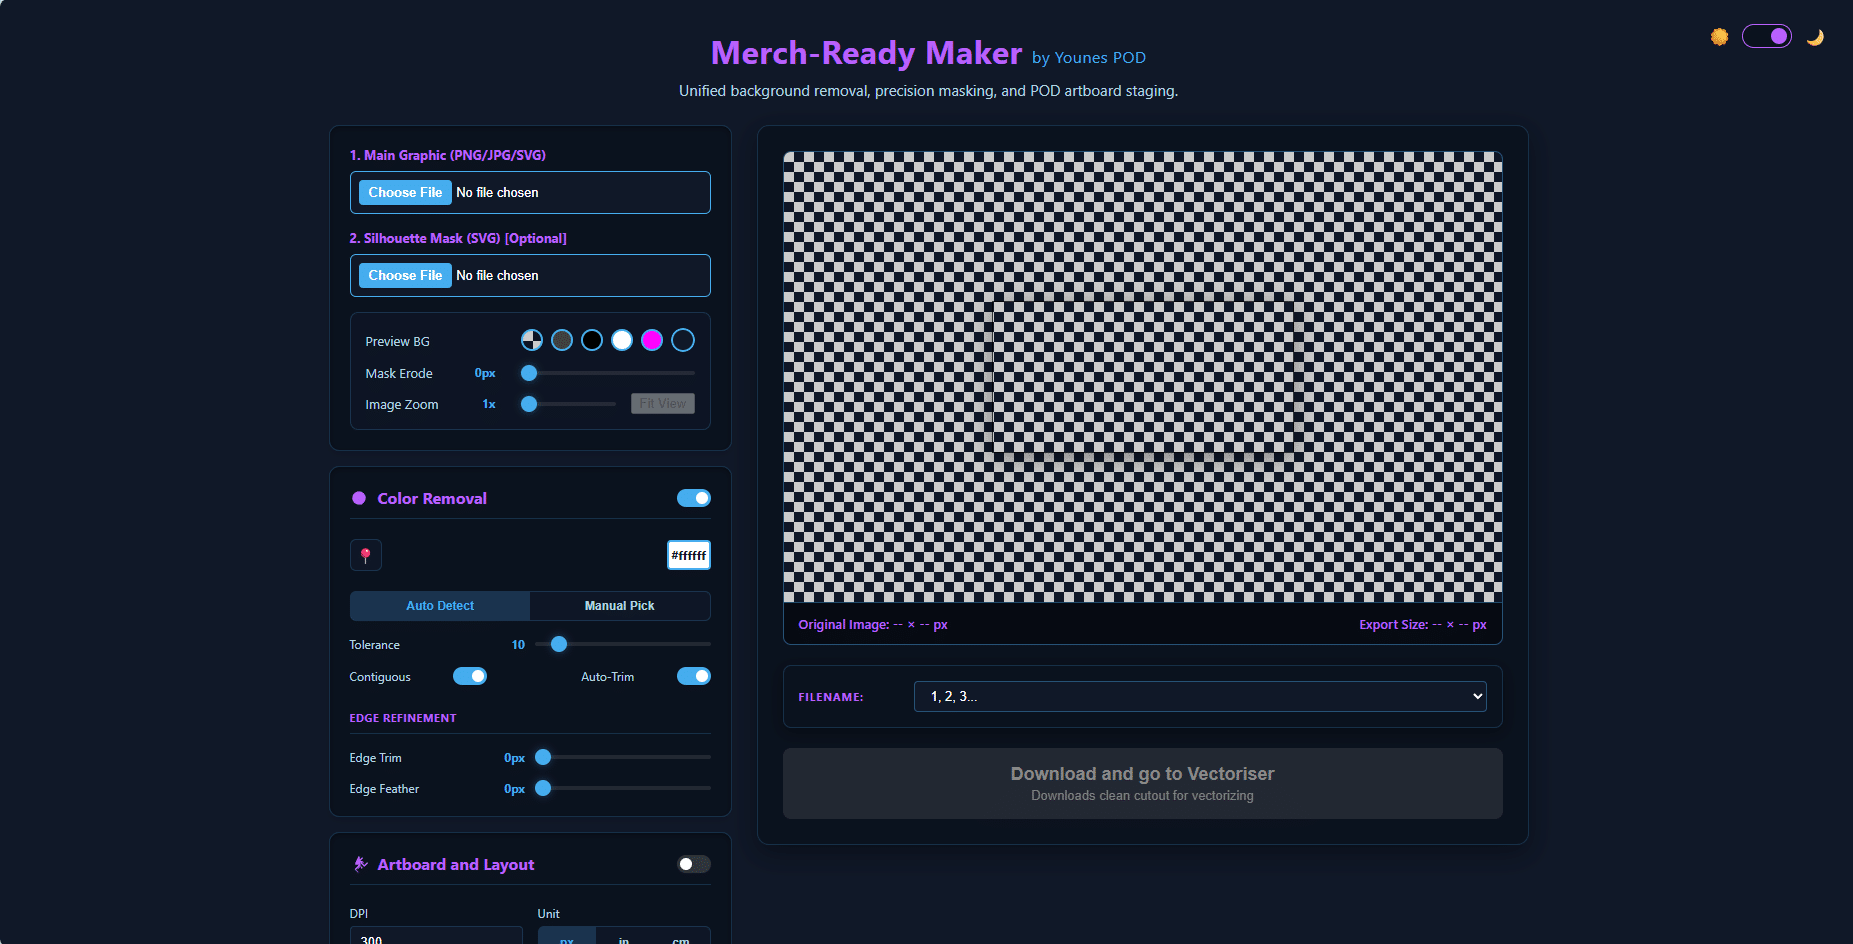
Task: Click the pin color picker icon
Action: pos(366,555)
